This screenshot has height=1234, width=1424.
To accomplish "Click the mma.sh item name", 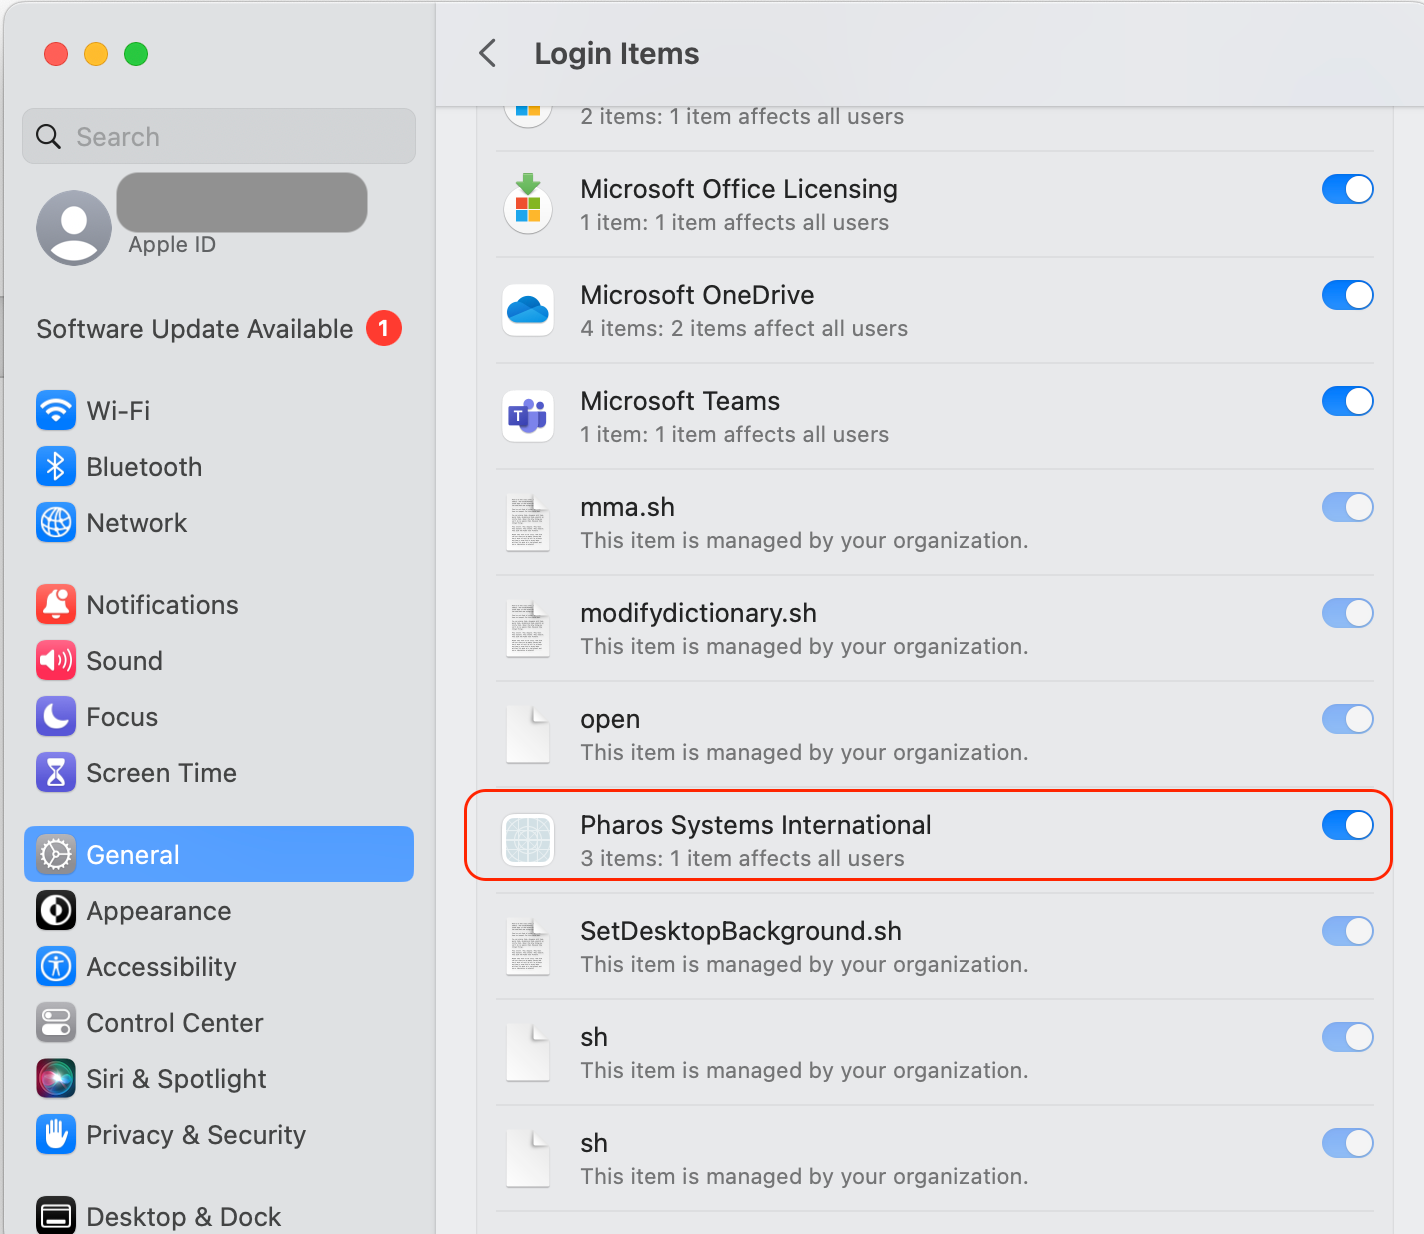I will coord(627,507).
